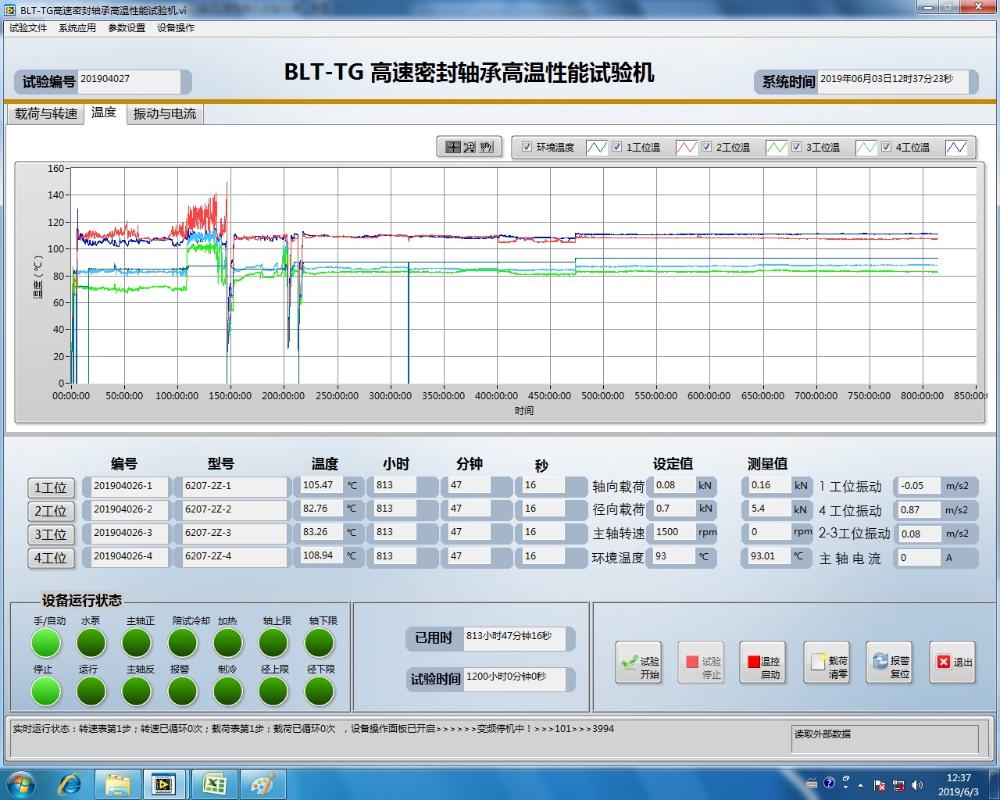Toggle the 3工位温 plot checkbox
Screen dimensions: 1000x800
pos(796,147)
